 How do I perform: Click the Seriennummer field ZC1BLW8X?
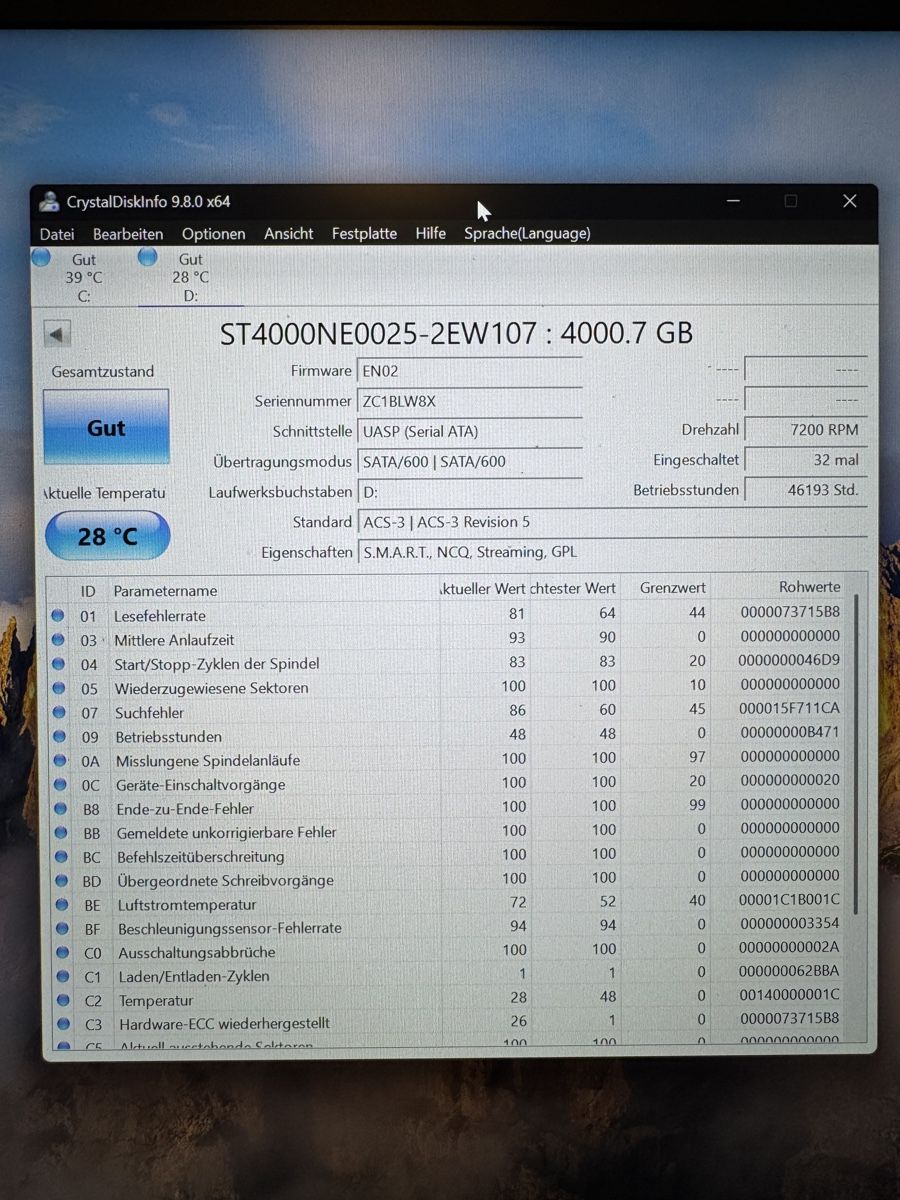click(x=469, y=401)
